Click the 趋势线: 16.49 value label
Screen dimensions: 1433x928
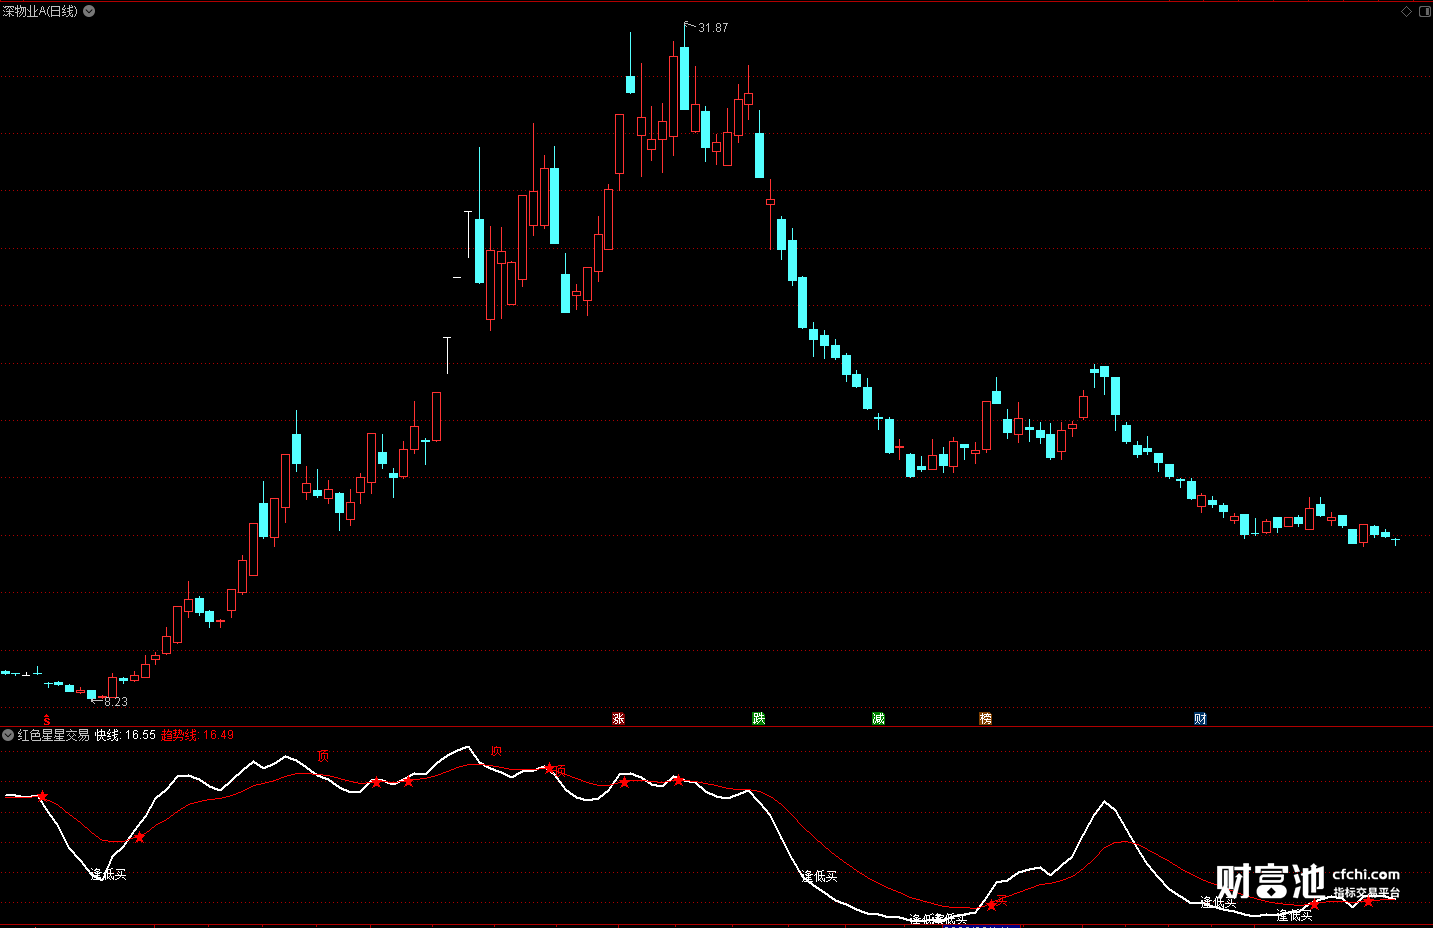197,735
